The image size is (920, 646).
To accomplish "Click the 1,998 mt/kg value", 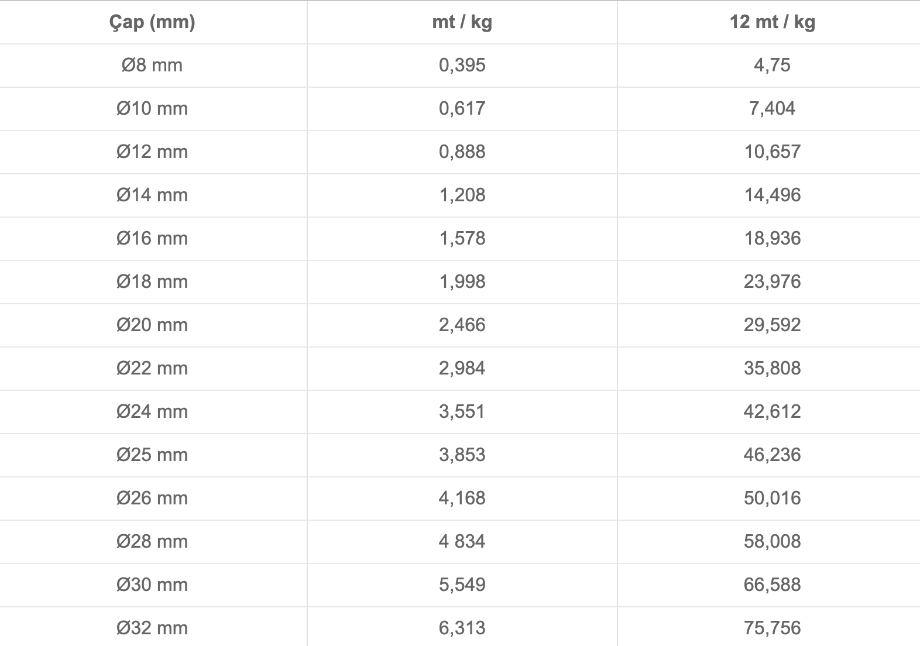I will click(x=462, y=282).
